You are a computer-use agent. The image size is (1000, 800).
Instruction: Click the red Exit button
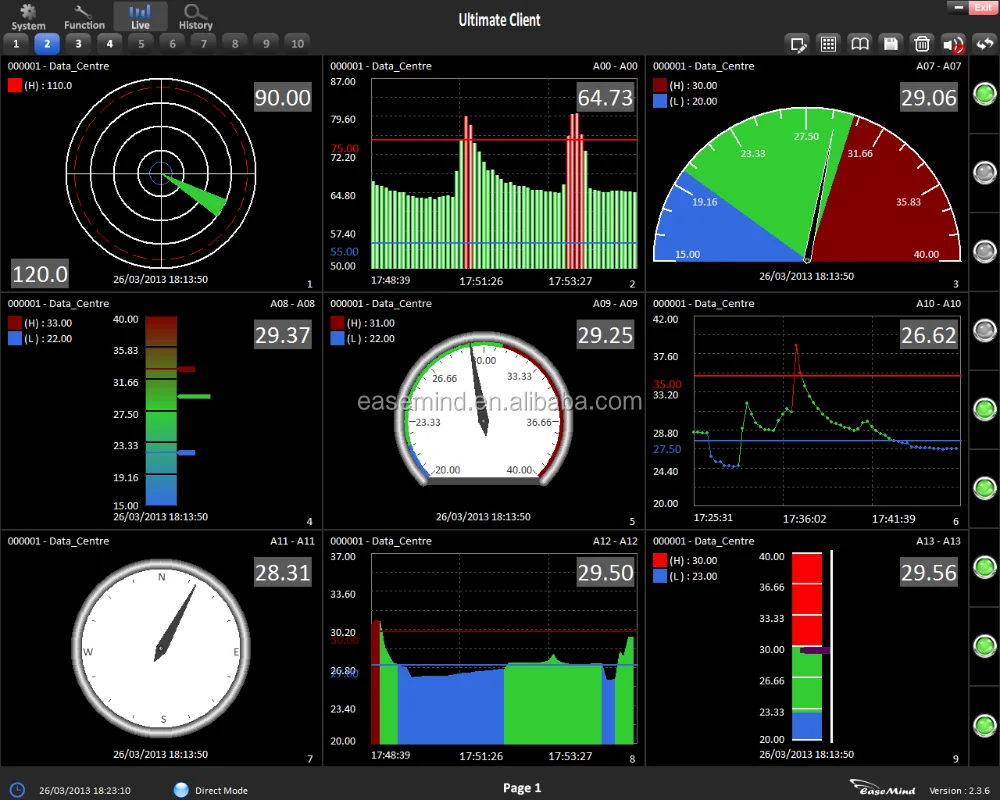point(982,7)
